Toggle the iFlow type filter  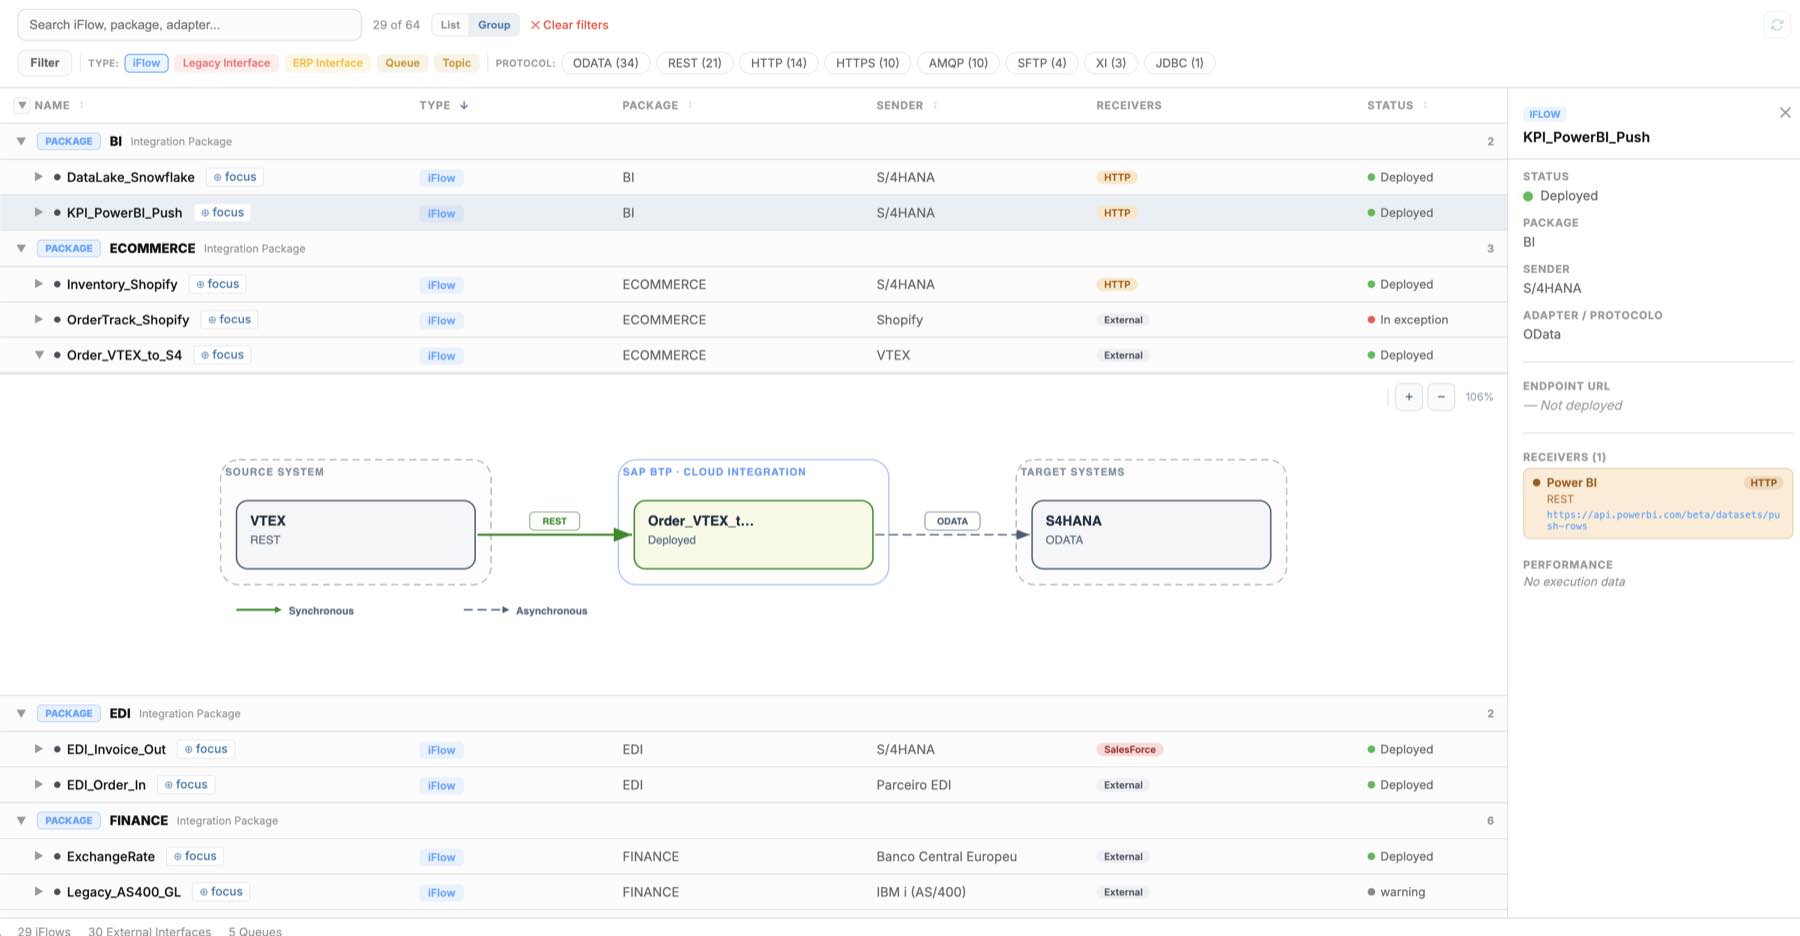[x=146, y=63]
